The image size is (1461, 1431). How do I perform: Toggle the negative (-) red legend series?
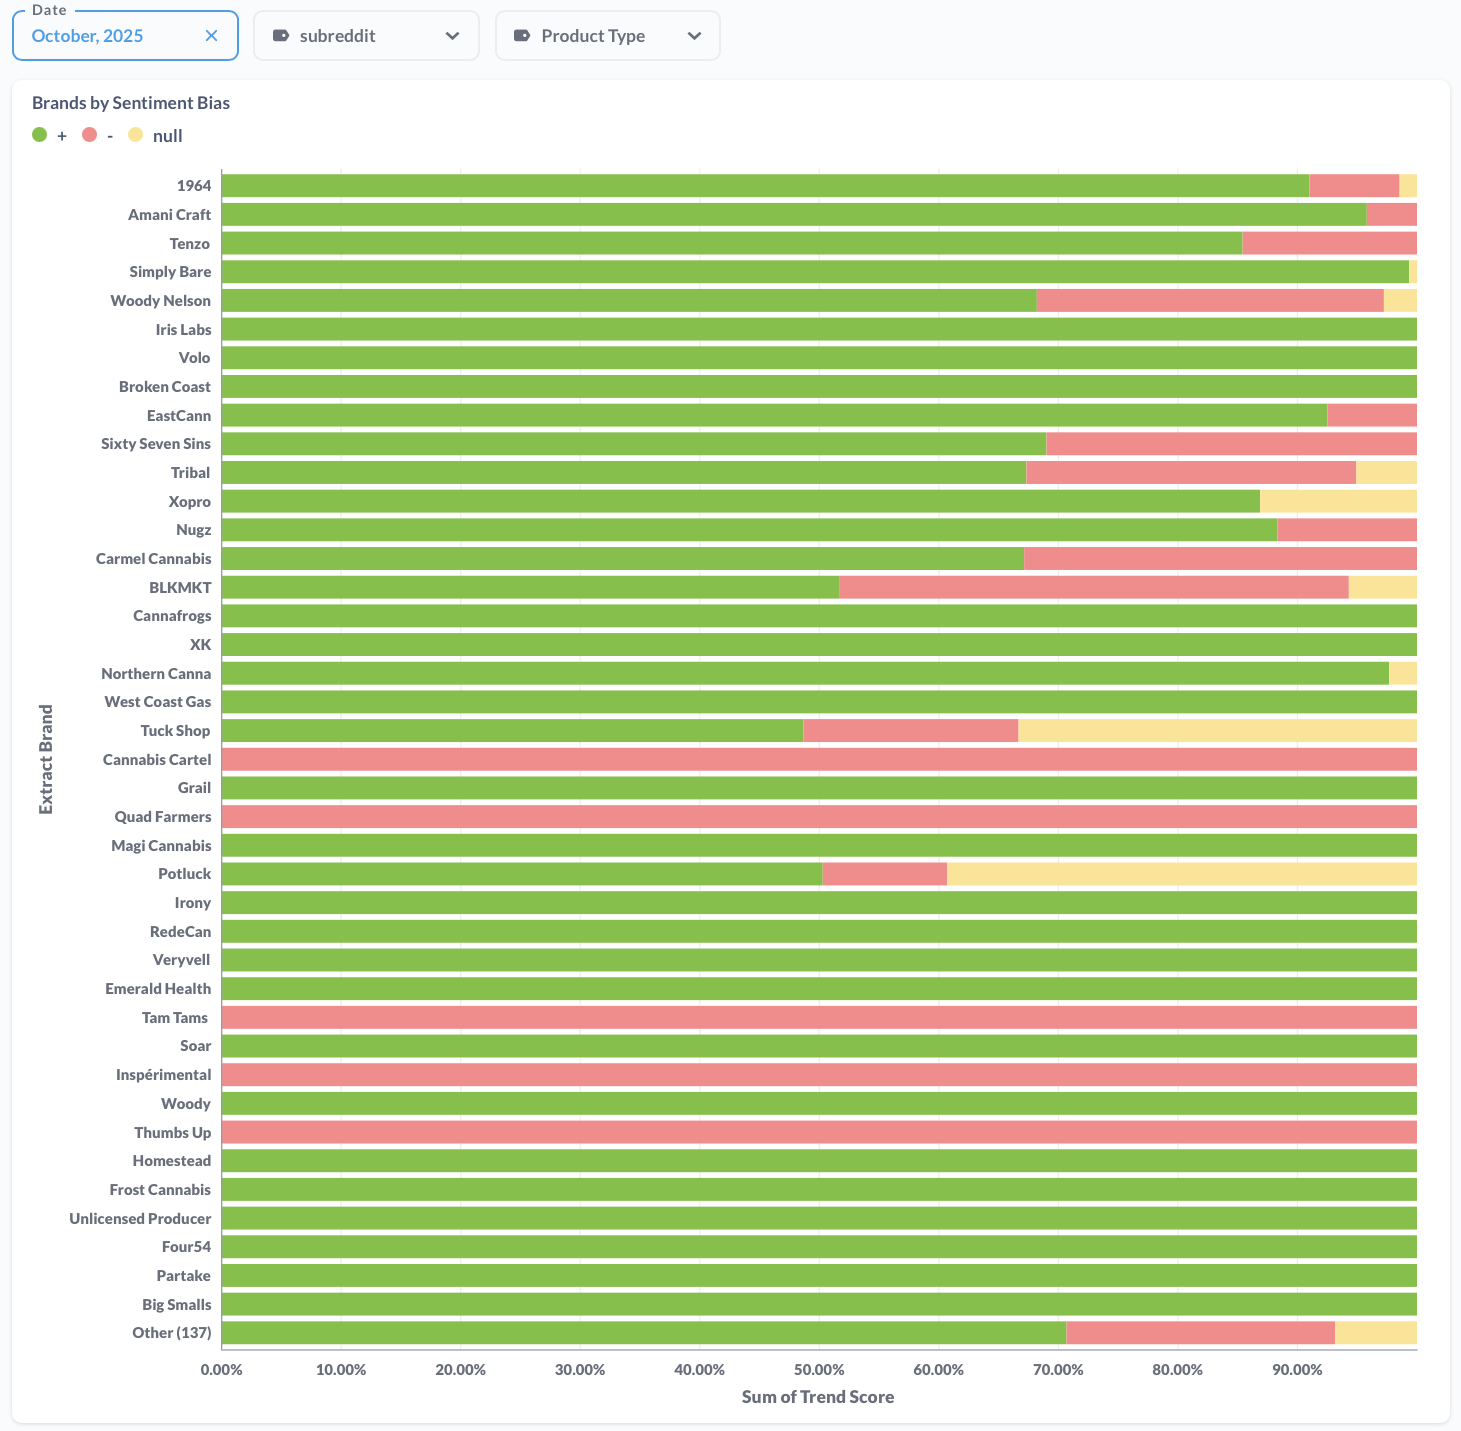click(90, 135)
